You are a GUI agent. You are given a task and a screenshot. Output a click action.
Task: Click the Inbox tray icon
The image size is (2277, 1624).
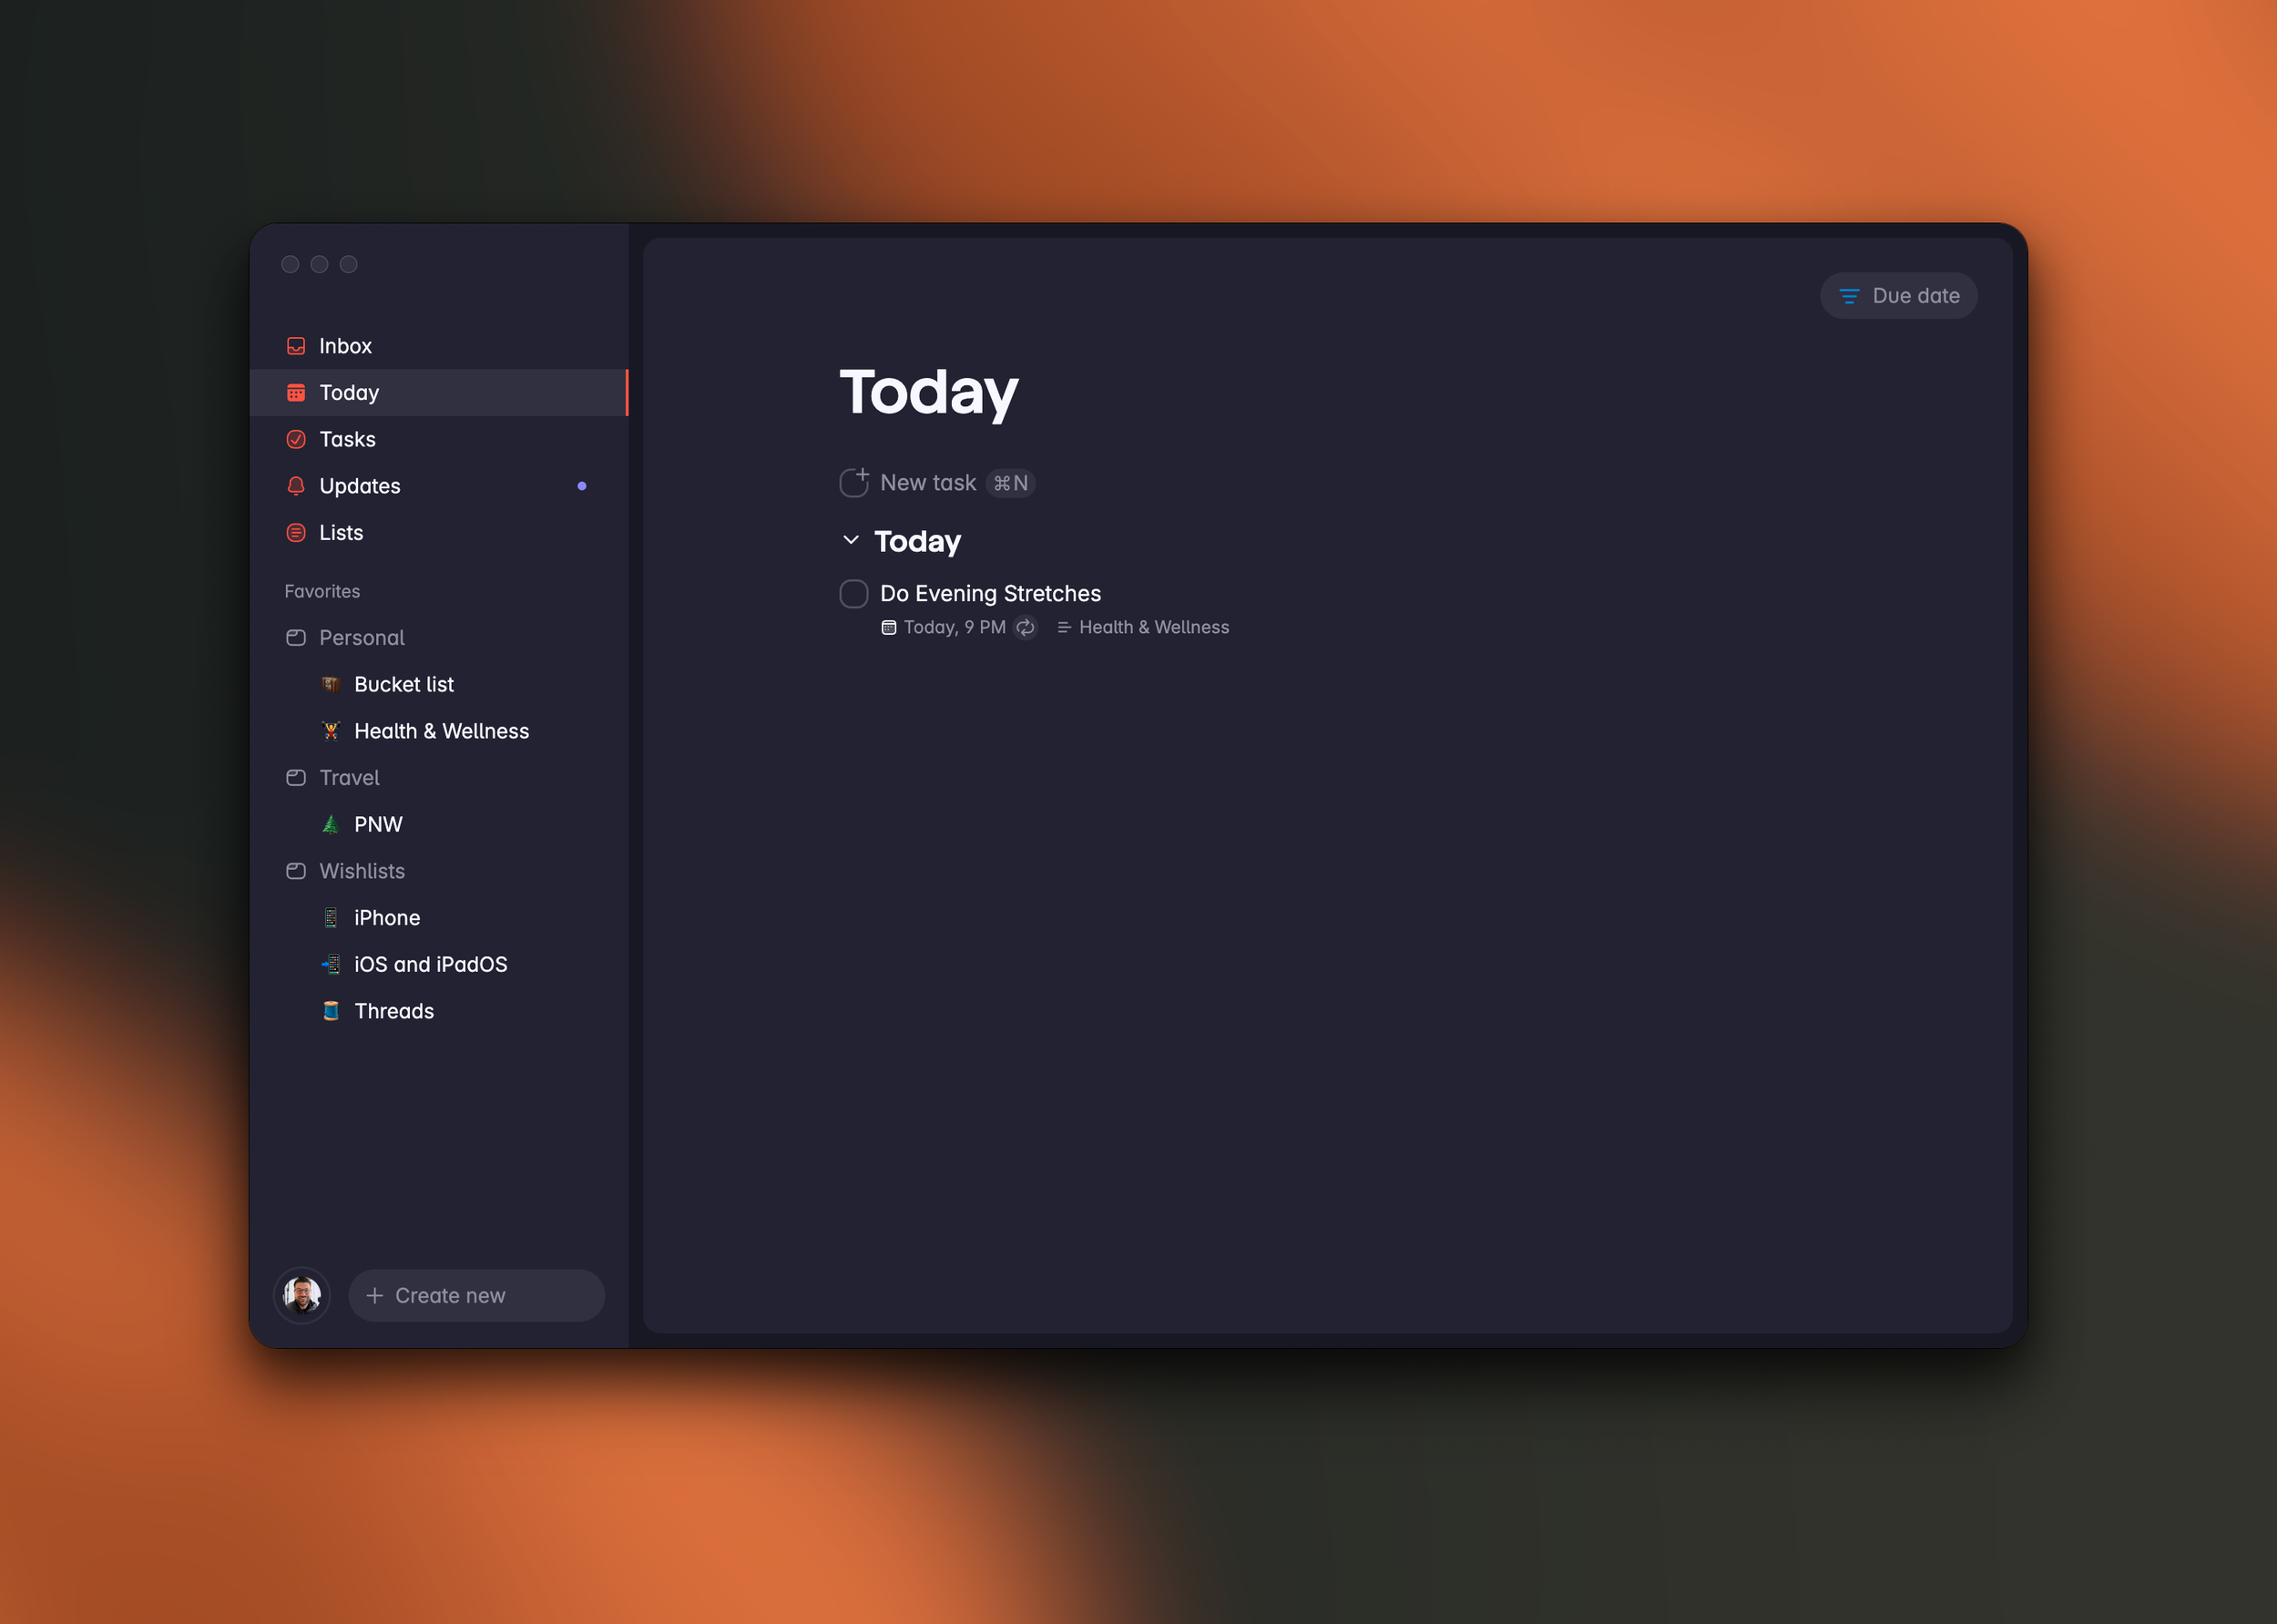(296, 346)
